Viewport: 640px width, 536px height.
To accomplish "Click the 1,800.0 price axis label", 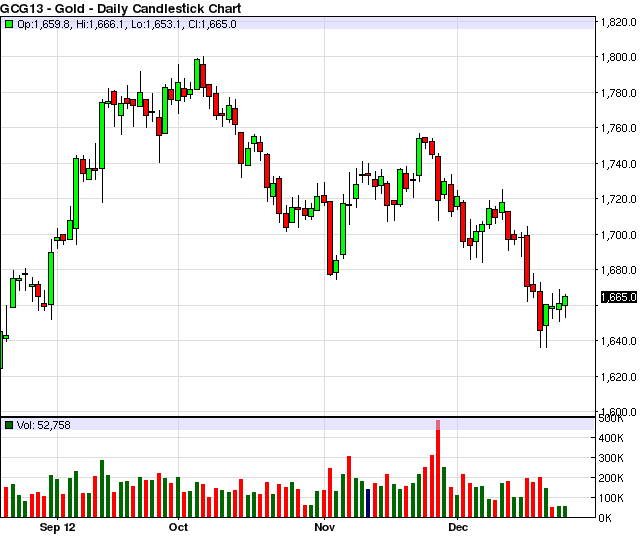I will [619, 57].
